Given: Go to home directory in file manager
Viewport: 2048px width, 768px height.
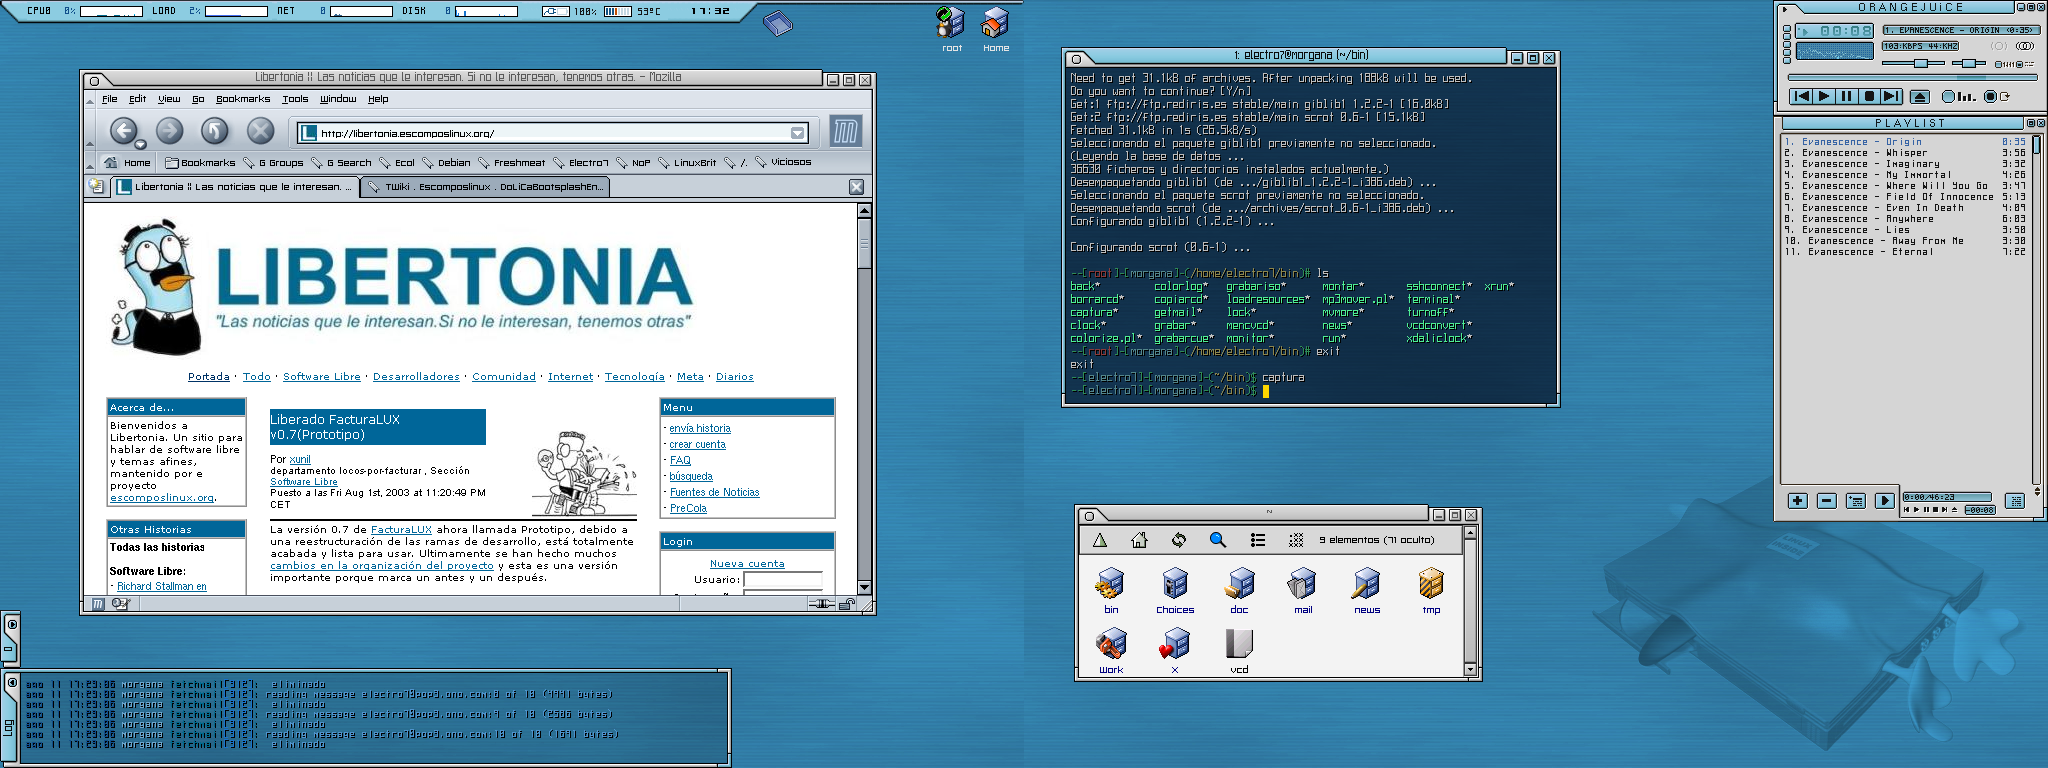Looking at the screenshot, I should point(1139,540).
